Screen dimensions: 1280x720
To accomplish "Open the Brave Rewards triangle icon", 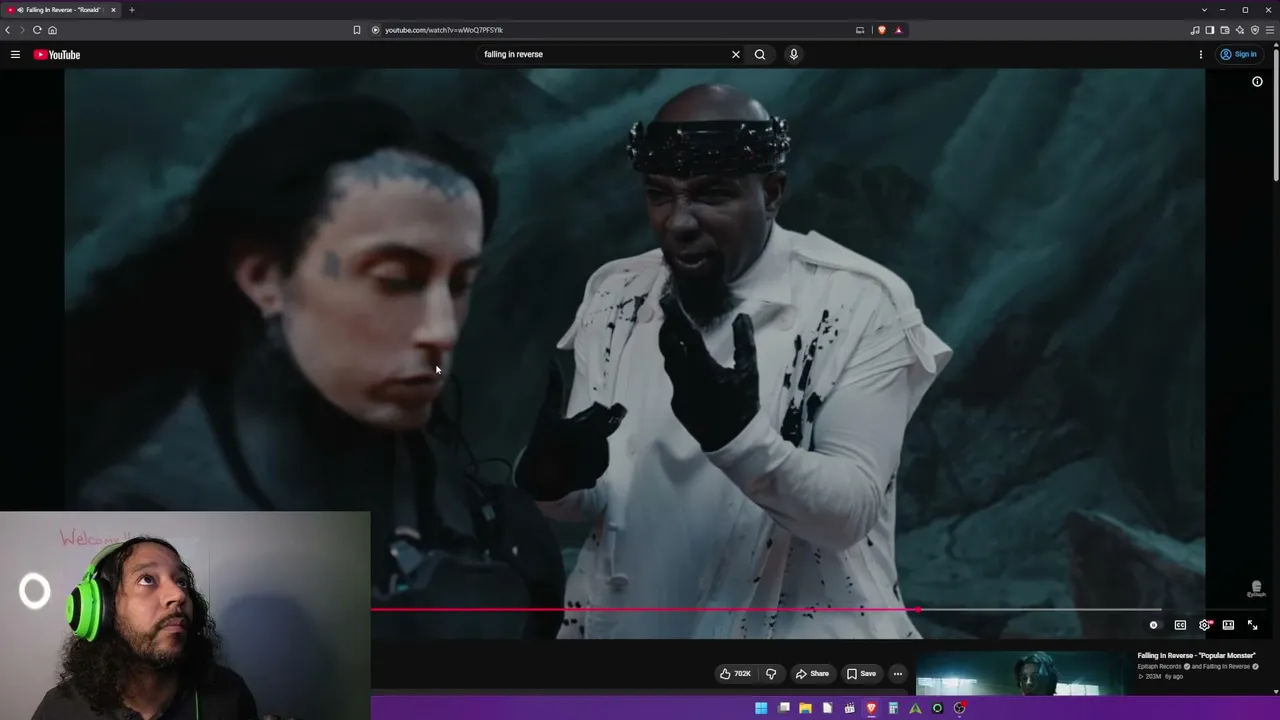I will 898,30.
